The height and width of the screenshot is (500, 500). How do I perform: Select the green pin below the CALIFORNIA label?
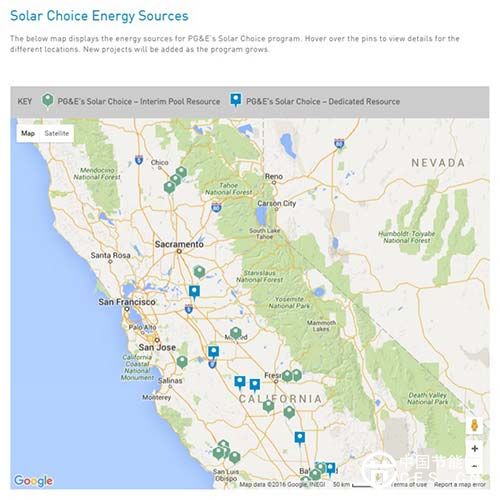click(x=268, y=407)
